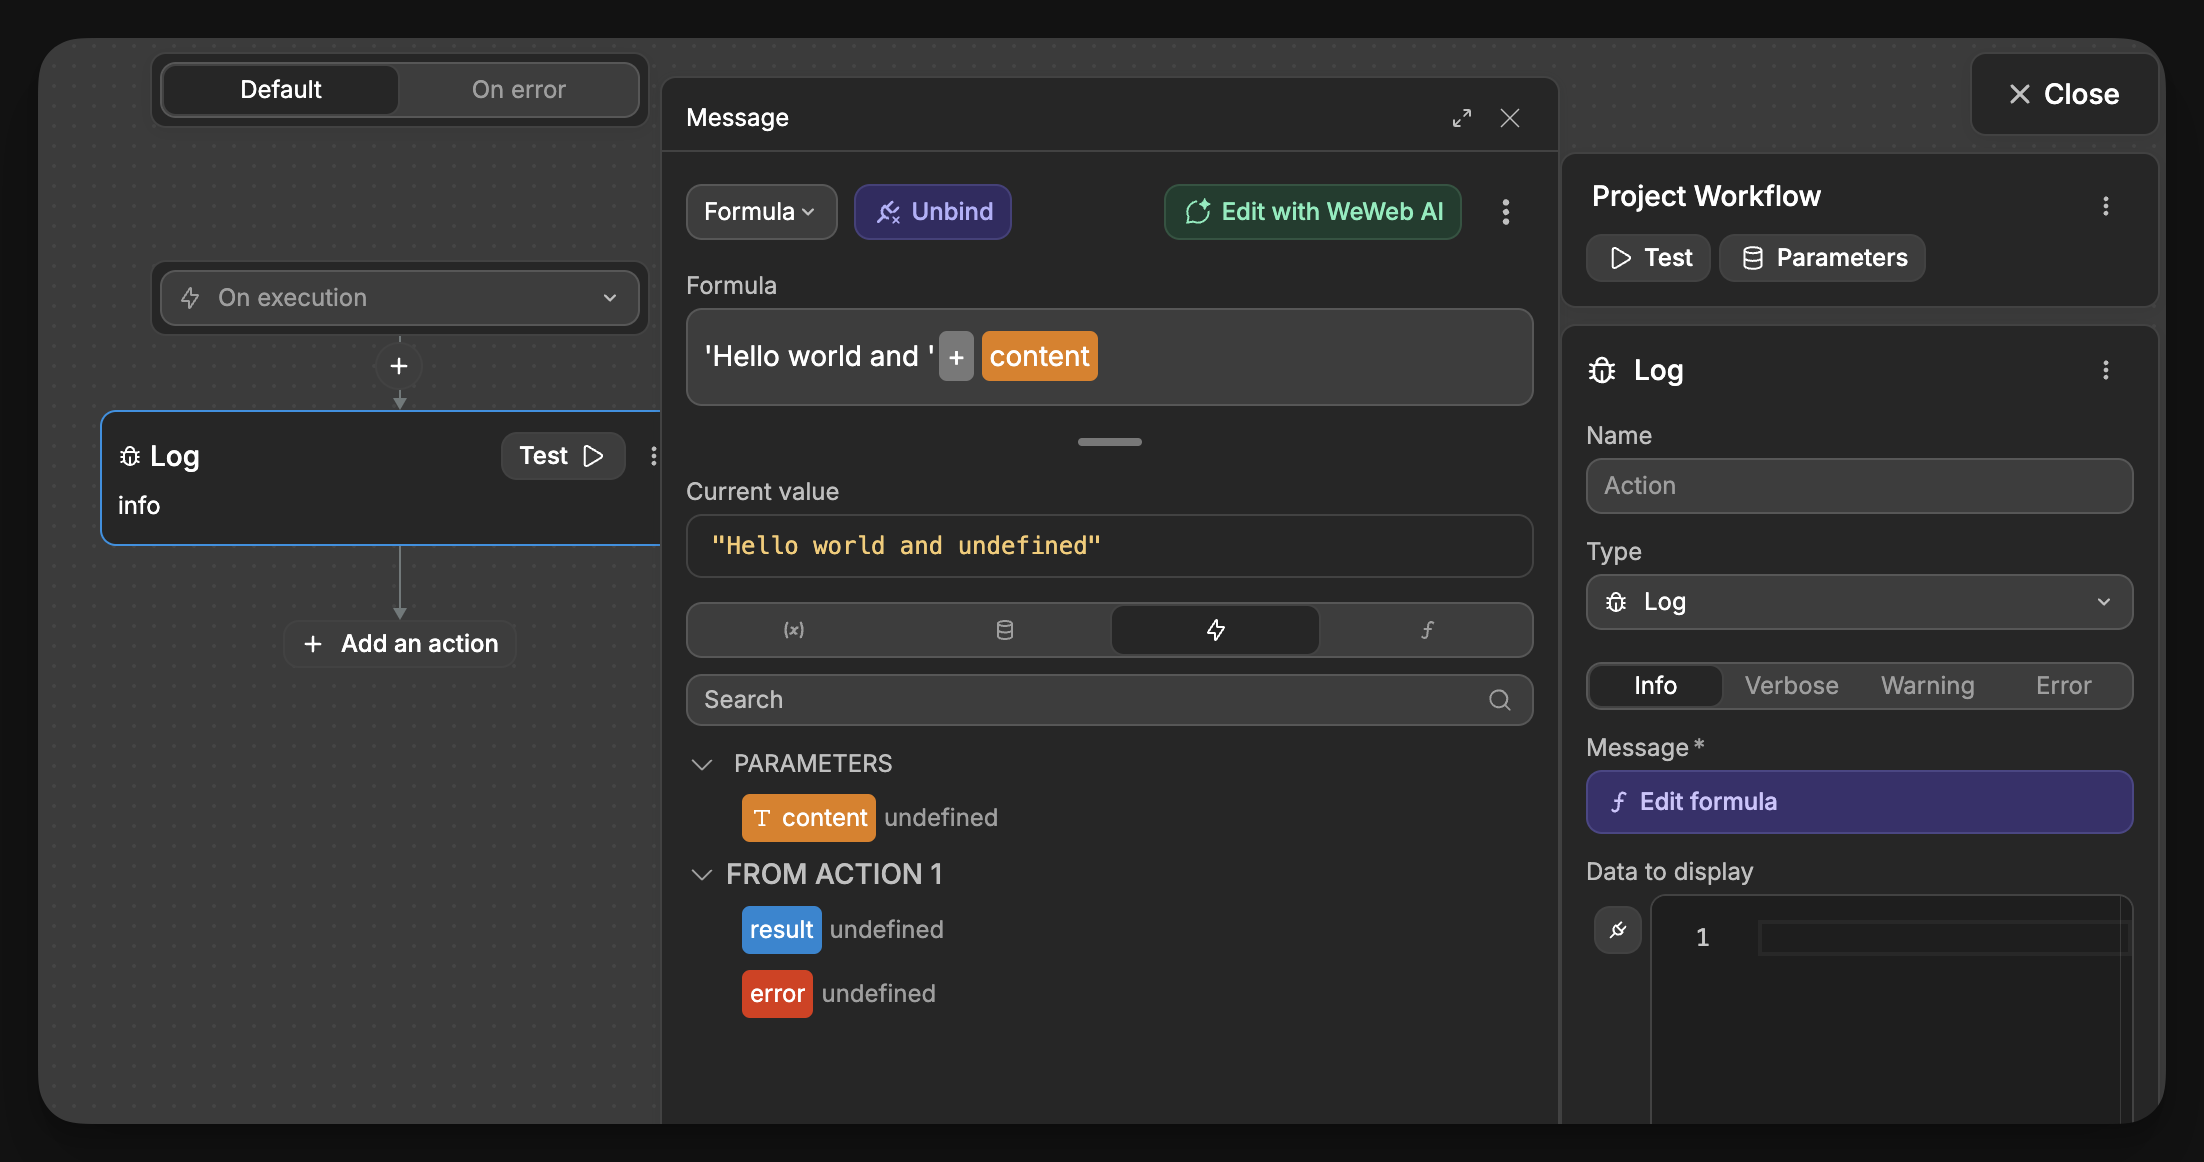Open the Log action options menu
2204x1162 pixels.
[x=2106, y=370]
